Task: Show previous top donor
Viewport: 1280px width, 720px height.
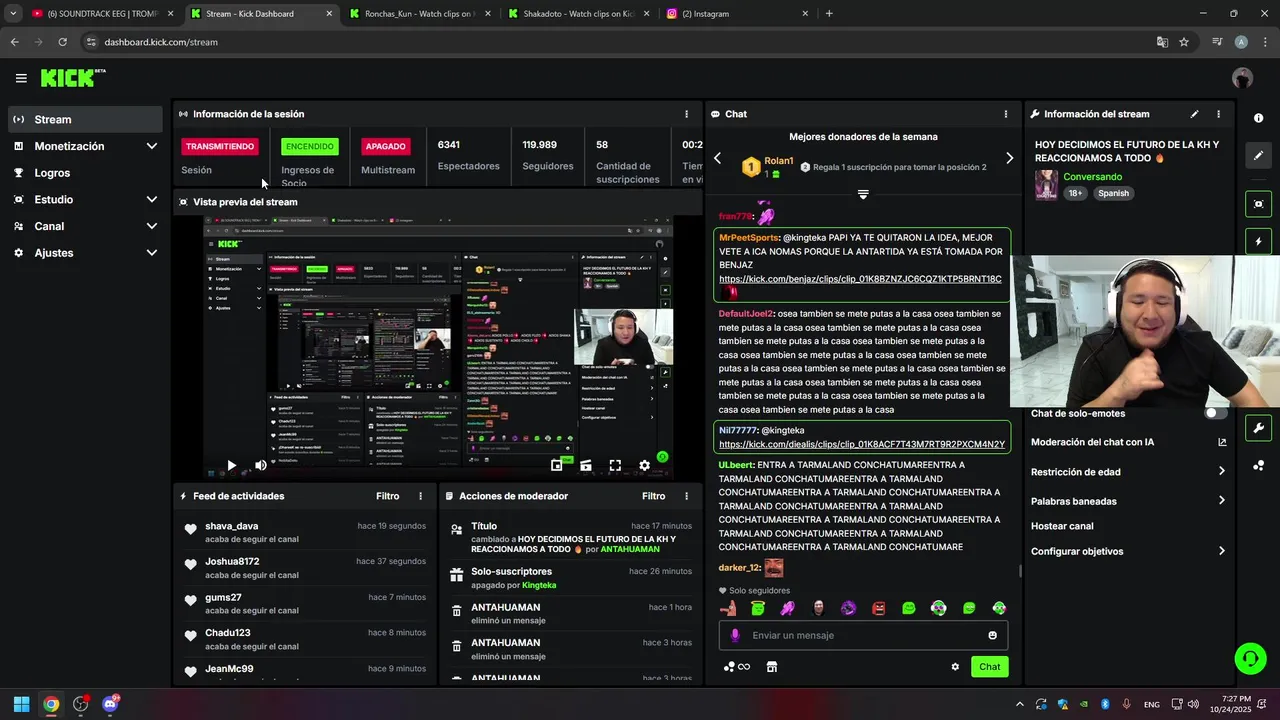Action: [717, 158]
